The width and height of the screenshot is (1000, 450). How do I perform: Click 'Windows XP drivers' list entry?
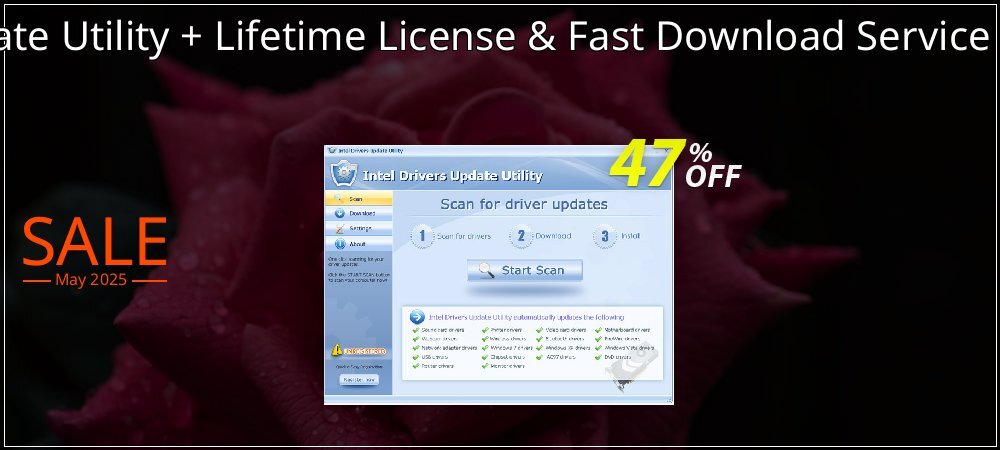coord(567,348)
